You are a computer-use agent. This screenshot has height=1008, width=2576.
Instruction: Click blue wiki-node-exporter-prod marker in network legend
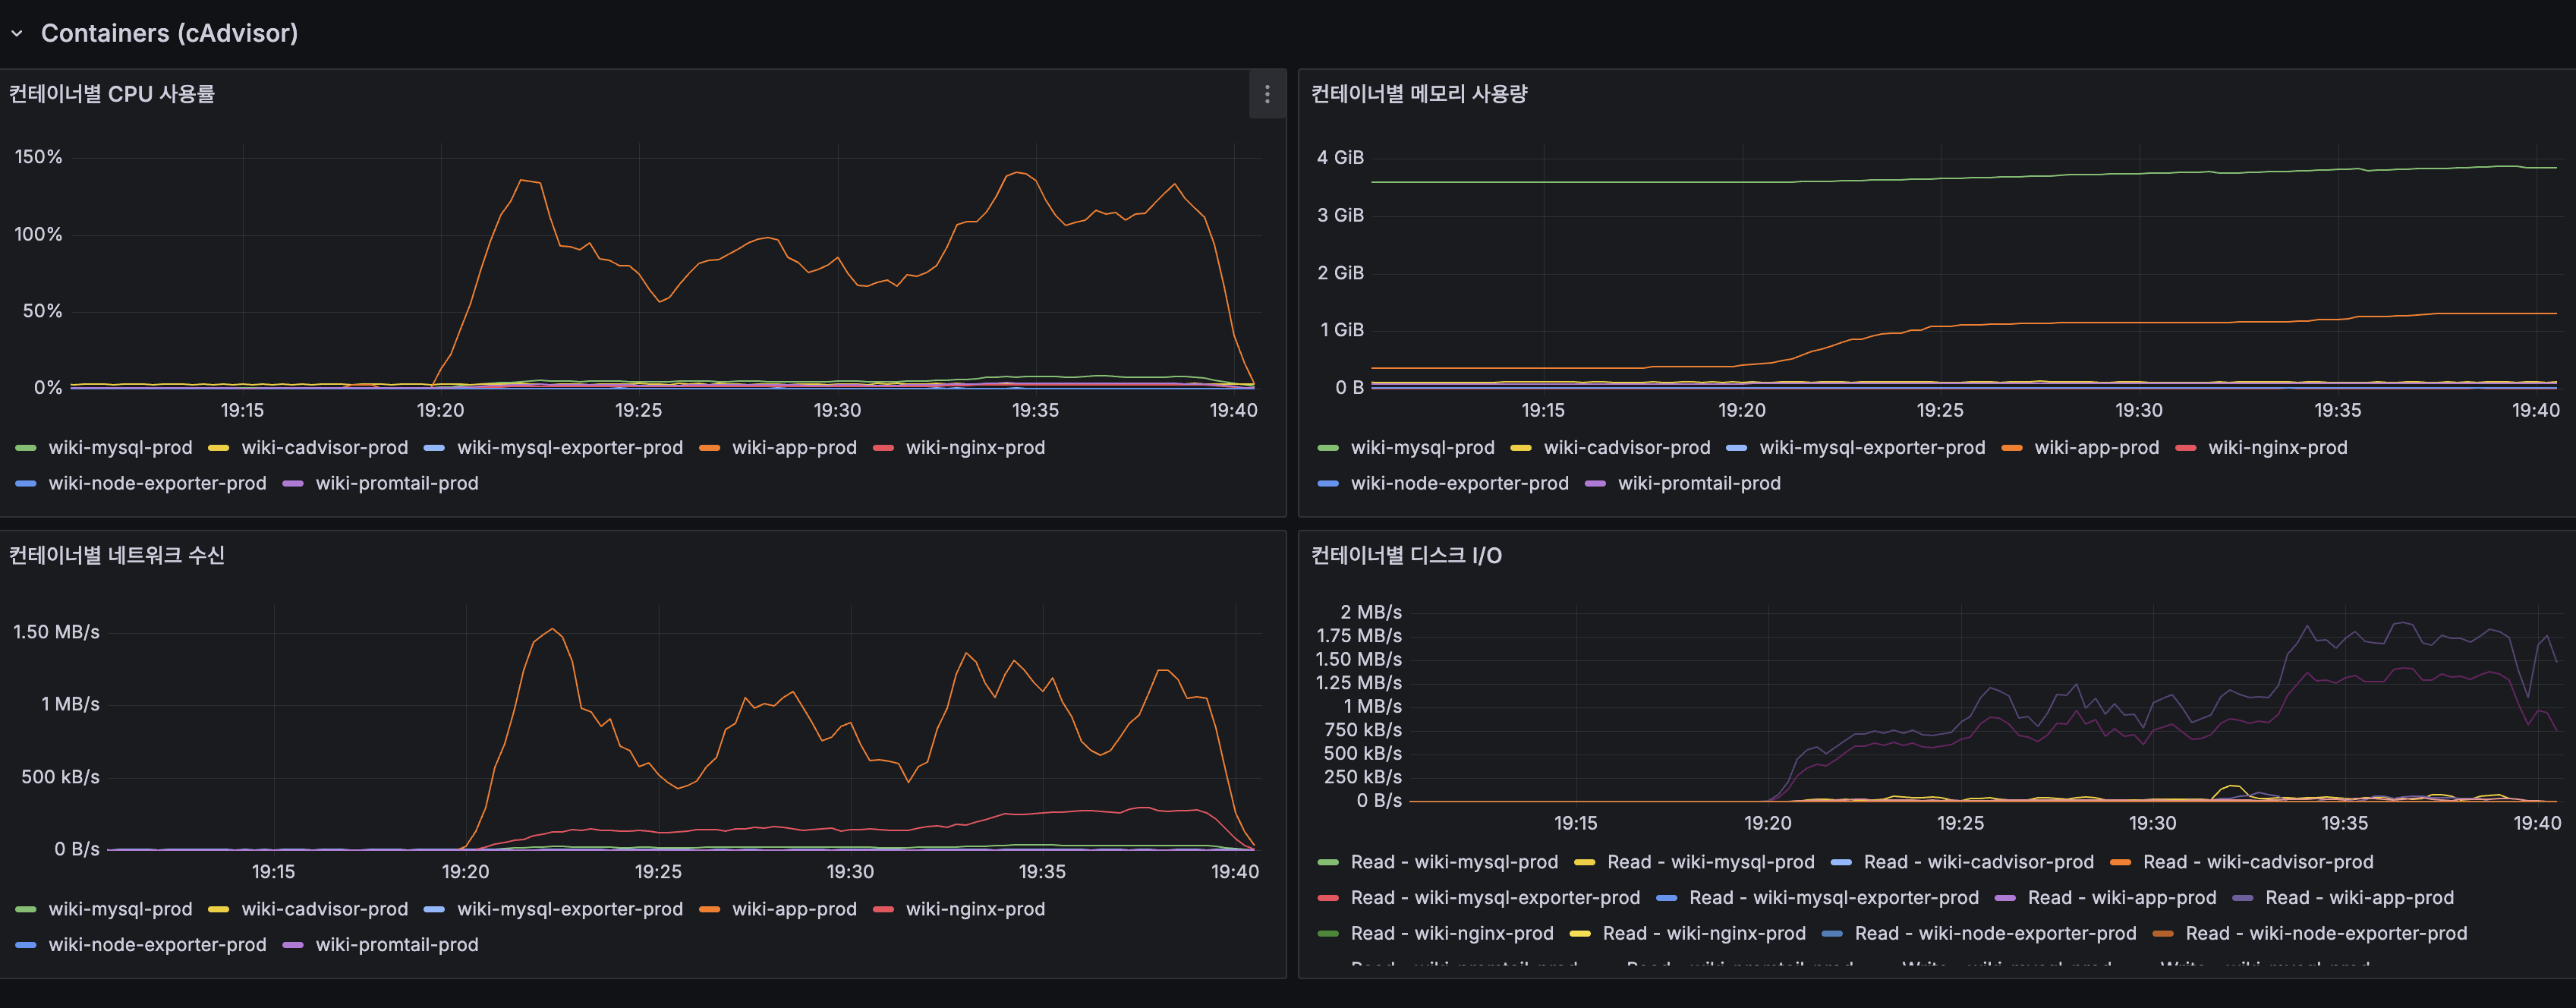(x=26, y=945)
